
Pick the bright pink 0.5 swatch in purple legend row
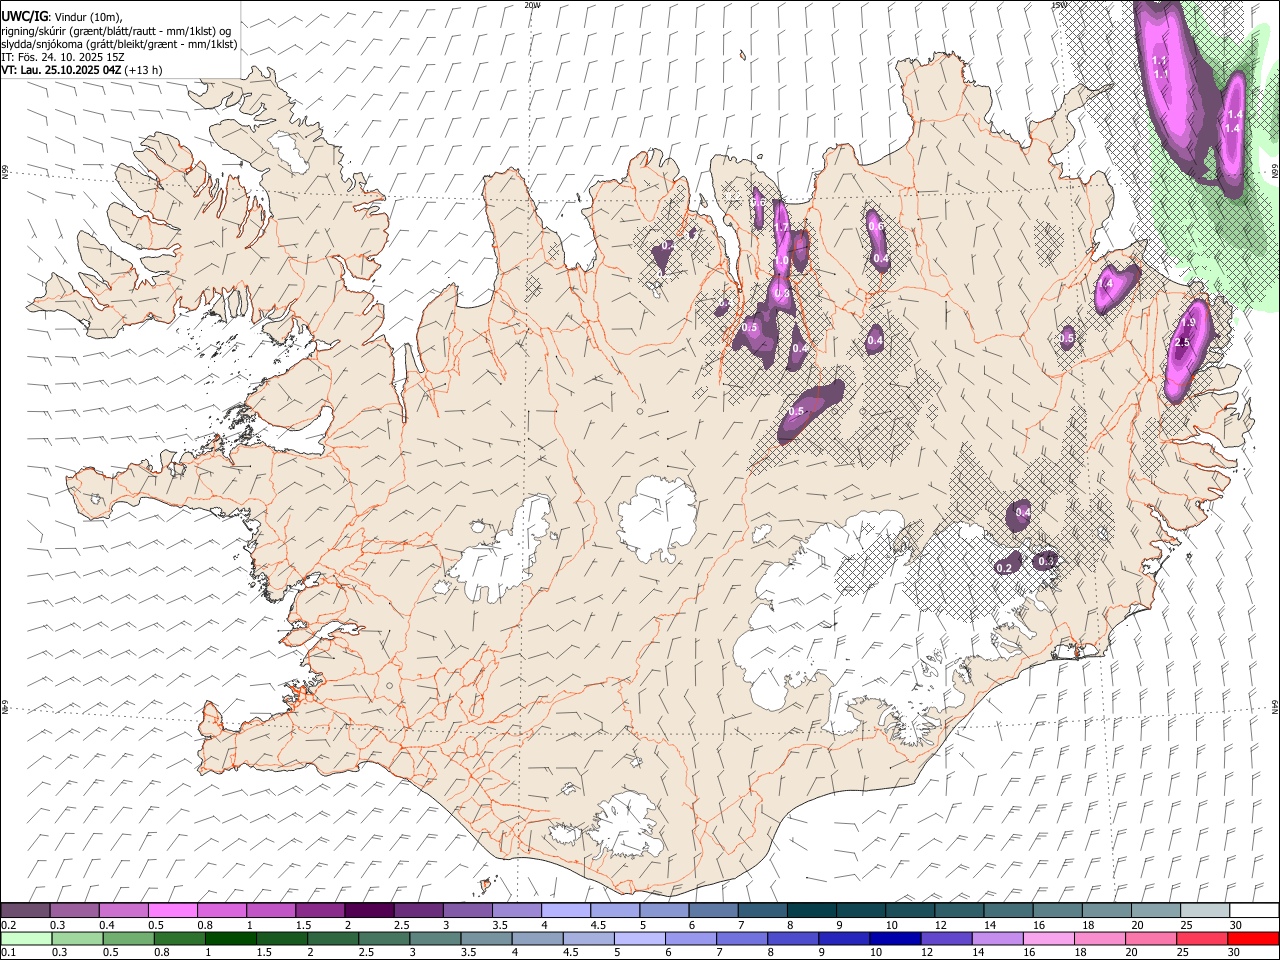click(x=172, y=910)
